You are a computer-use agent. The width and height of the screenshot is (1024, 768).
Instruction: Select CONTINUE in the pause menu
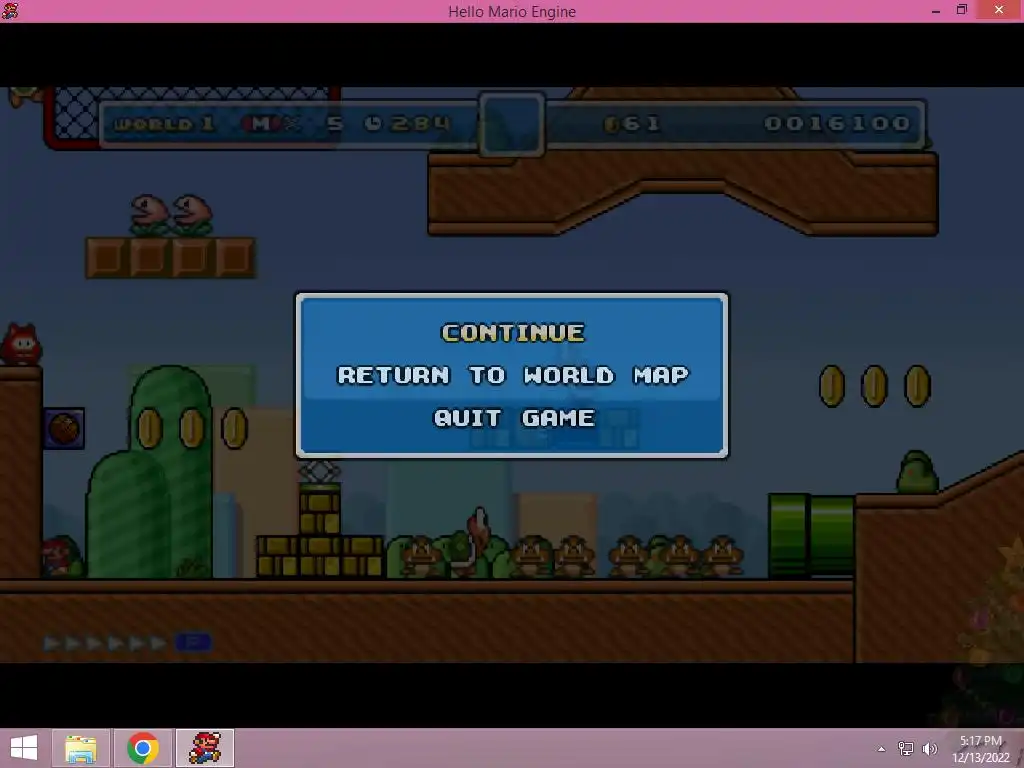pyautogui.click(x=513, y=332)
